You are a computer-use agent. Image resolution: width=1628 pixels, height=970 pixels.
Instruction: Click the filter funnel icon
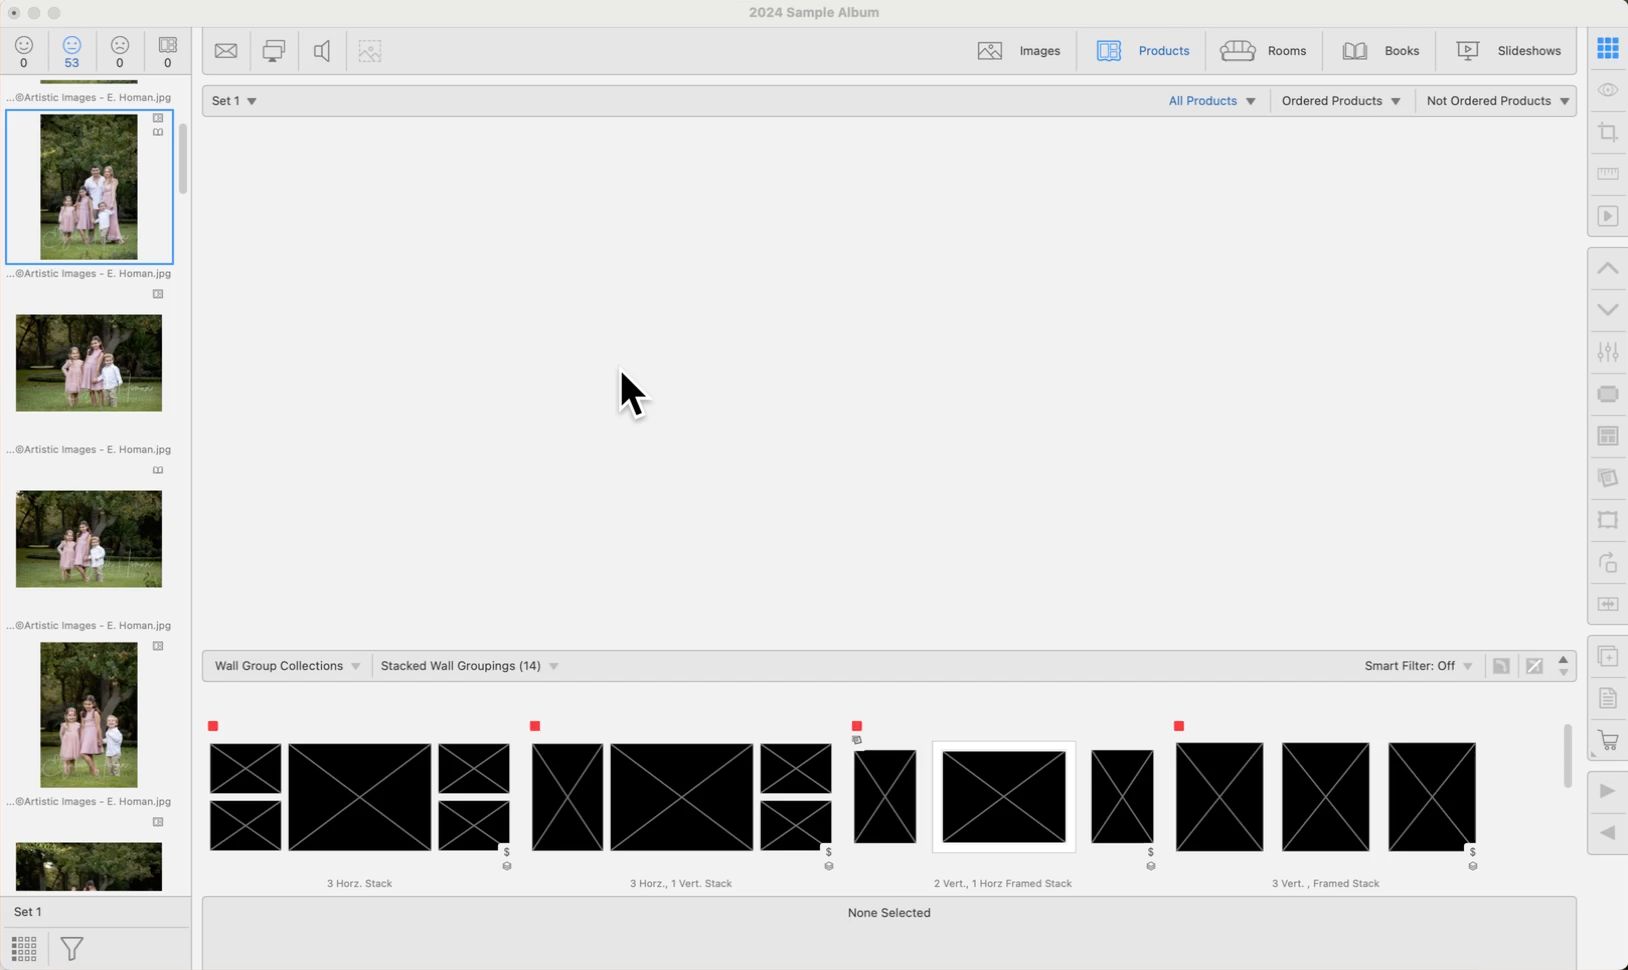coord(72,948)
